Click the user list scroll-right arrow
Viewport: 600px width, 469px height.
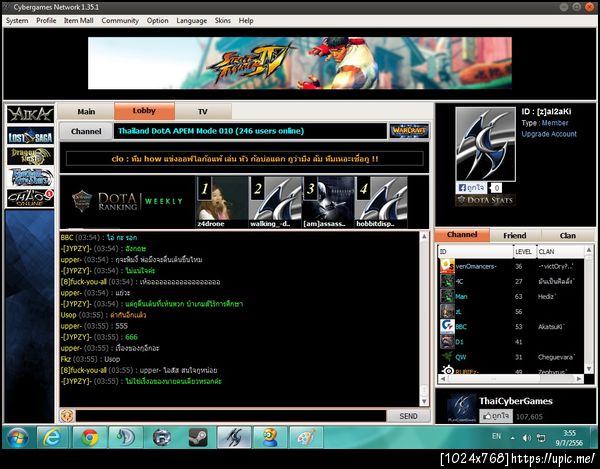[580, 378]
